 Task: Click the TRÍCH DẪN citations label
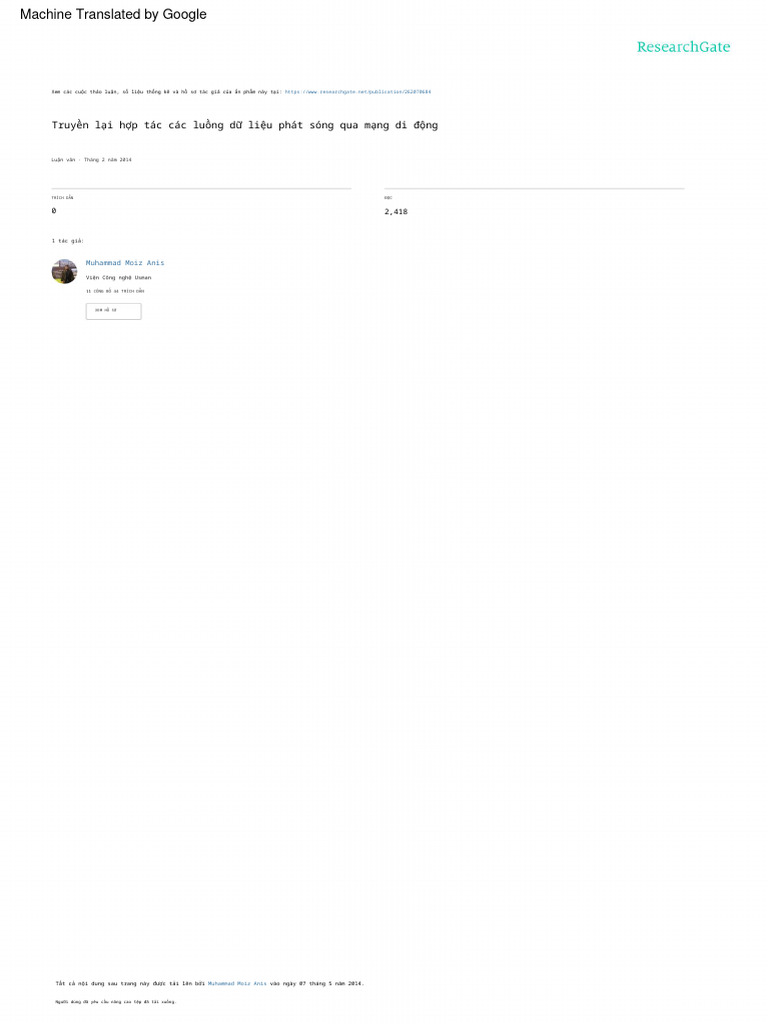point(63,197)
